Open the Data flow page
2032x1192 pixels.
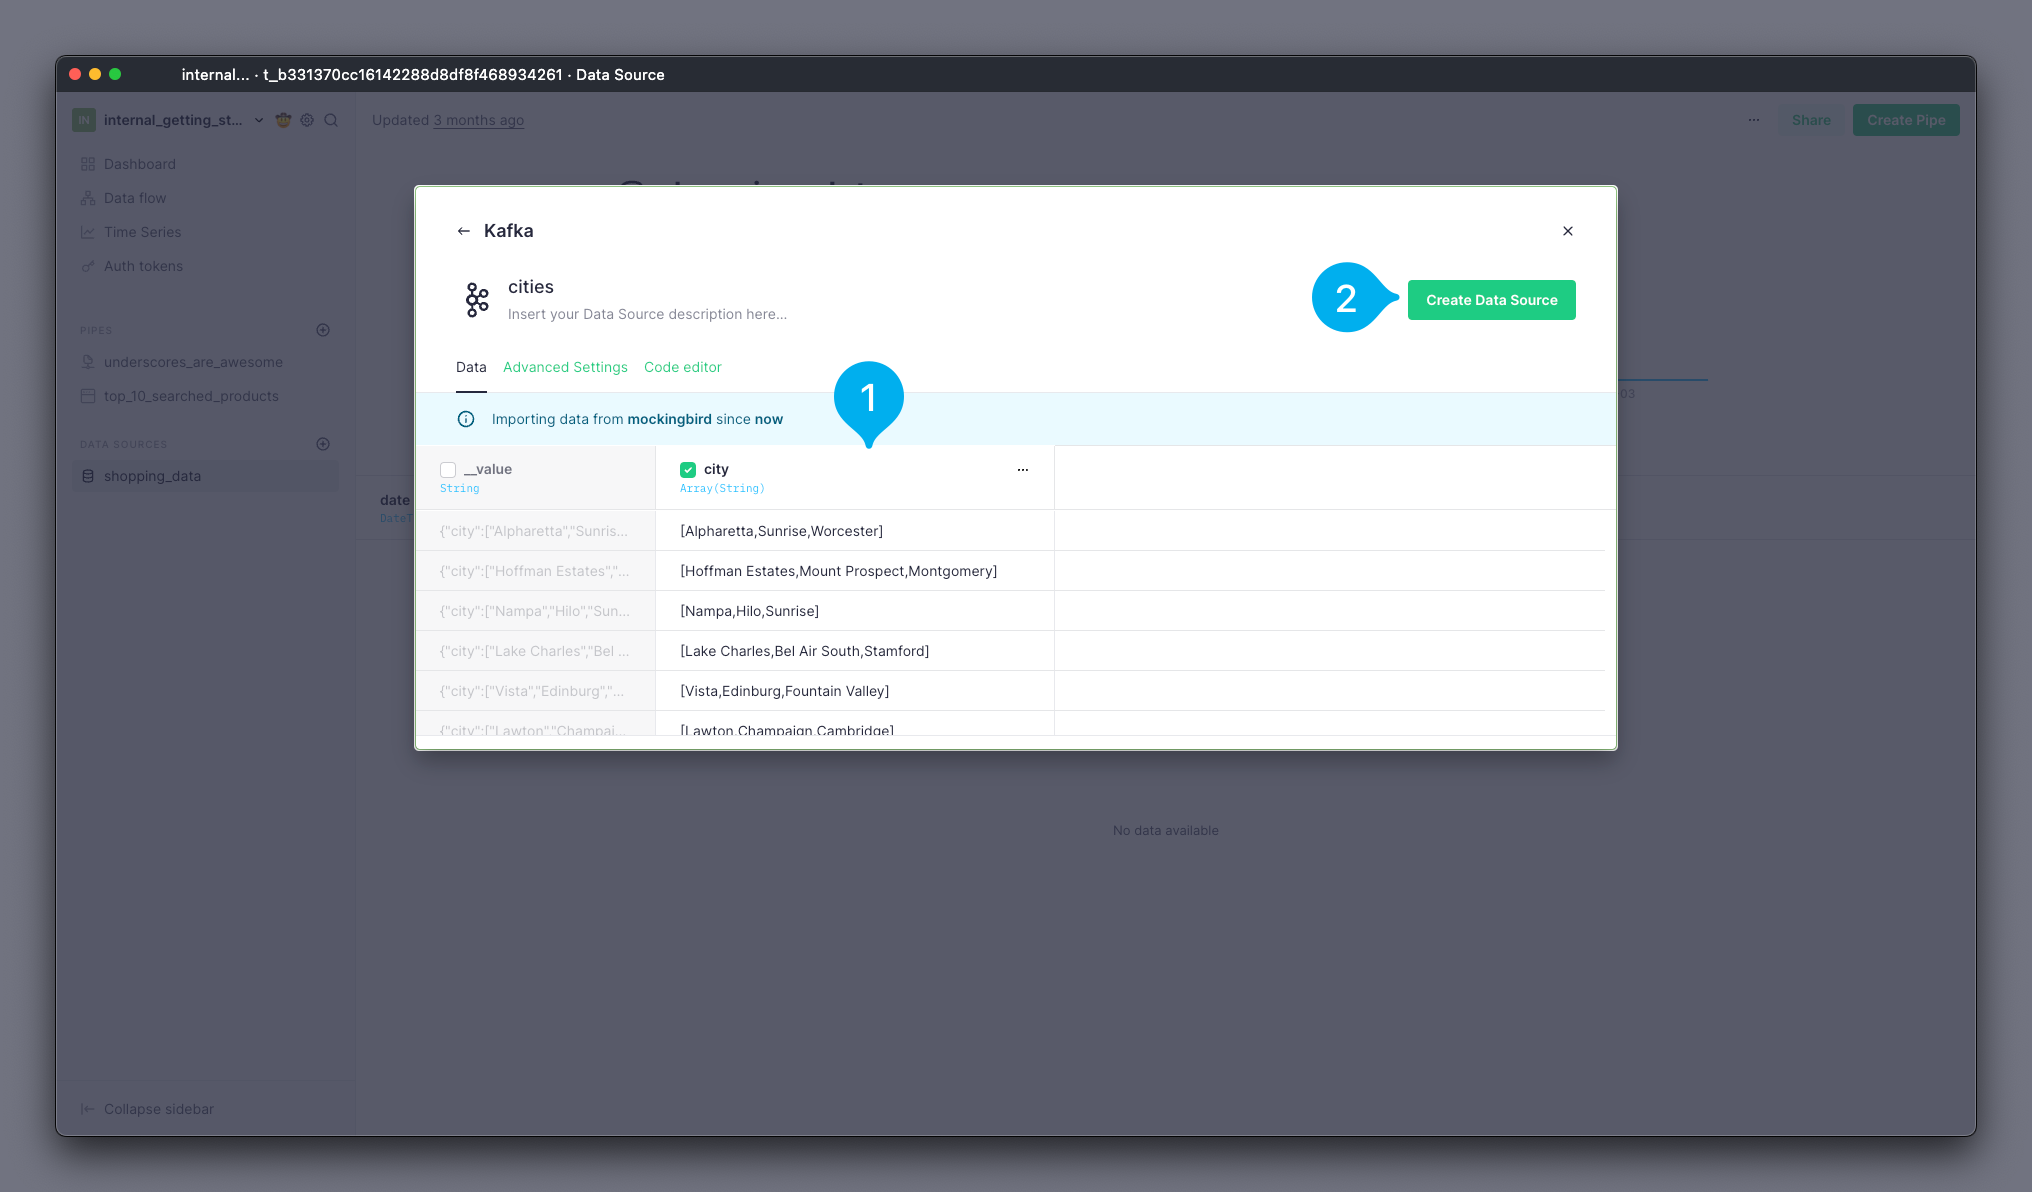coord(135,198)
